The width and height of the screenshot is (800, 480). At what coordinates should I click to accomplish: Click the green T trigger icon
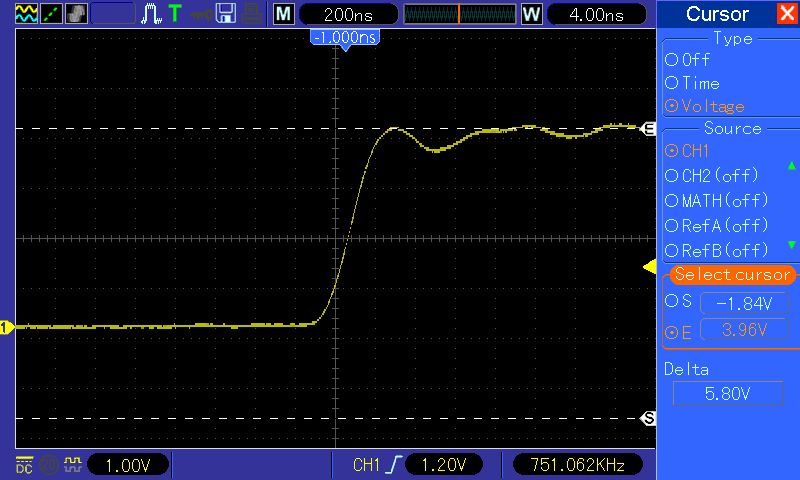click(175, 13)
